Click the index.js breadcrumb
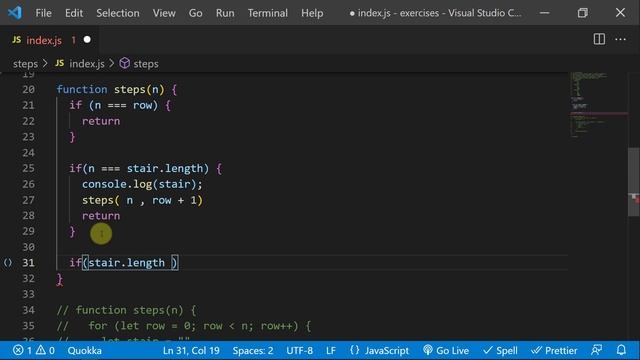Viewport: 640px width, 360px height. pyautogui.click(x=87, y=64)
